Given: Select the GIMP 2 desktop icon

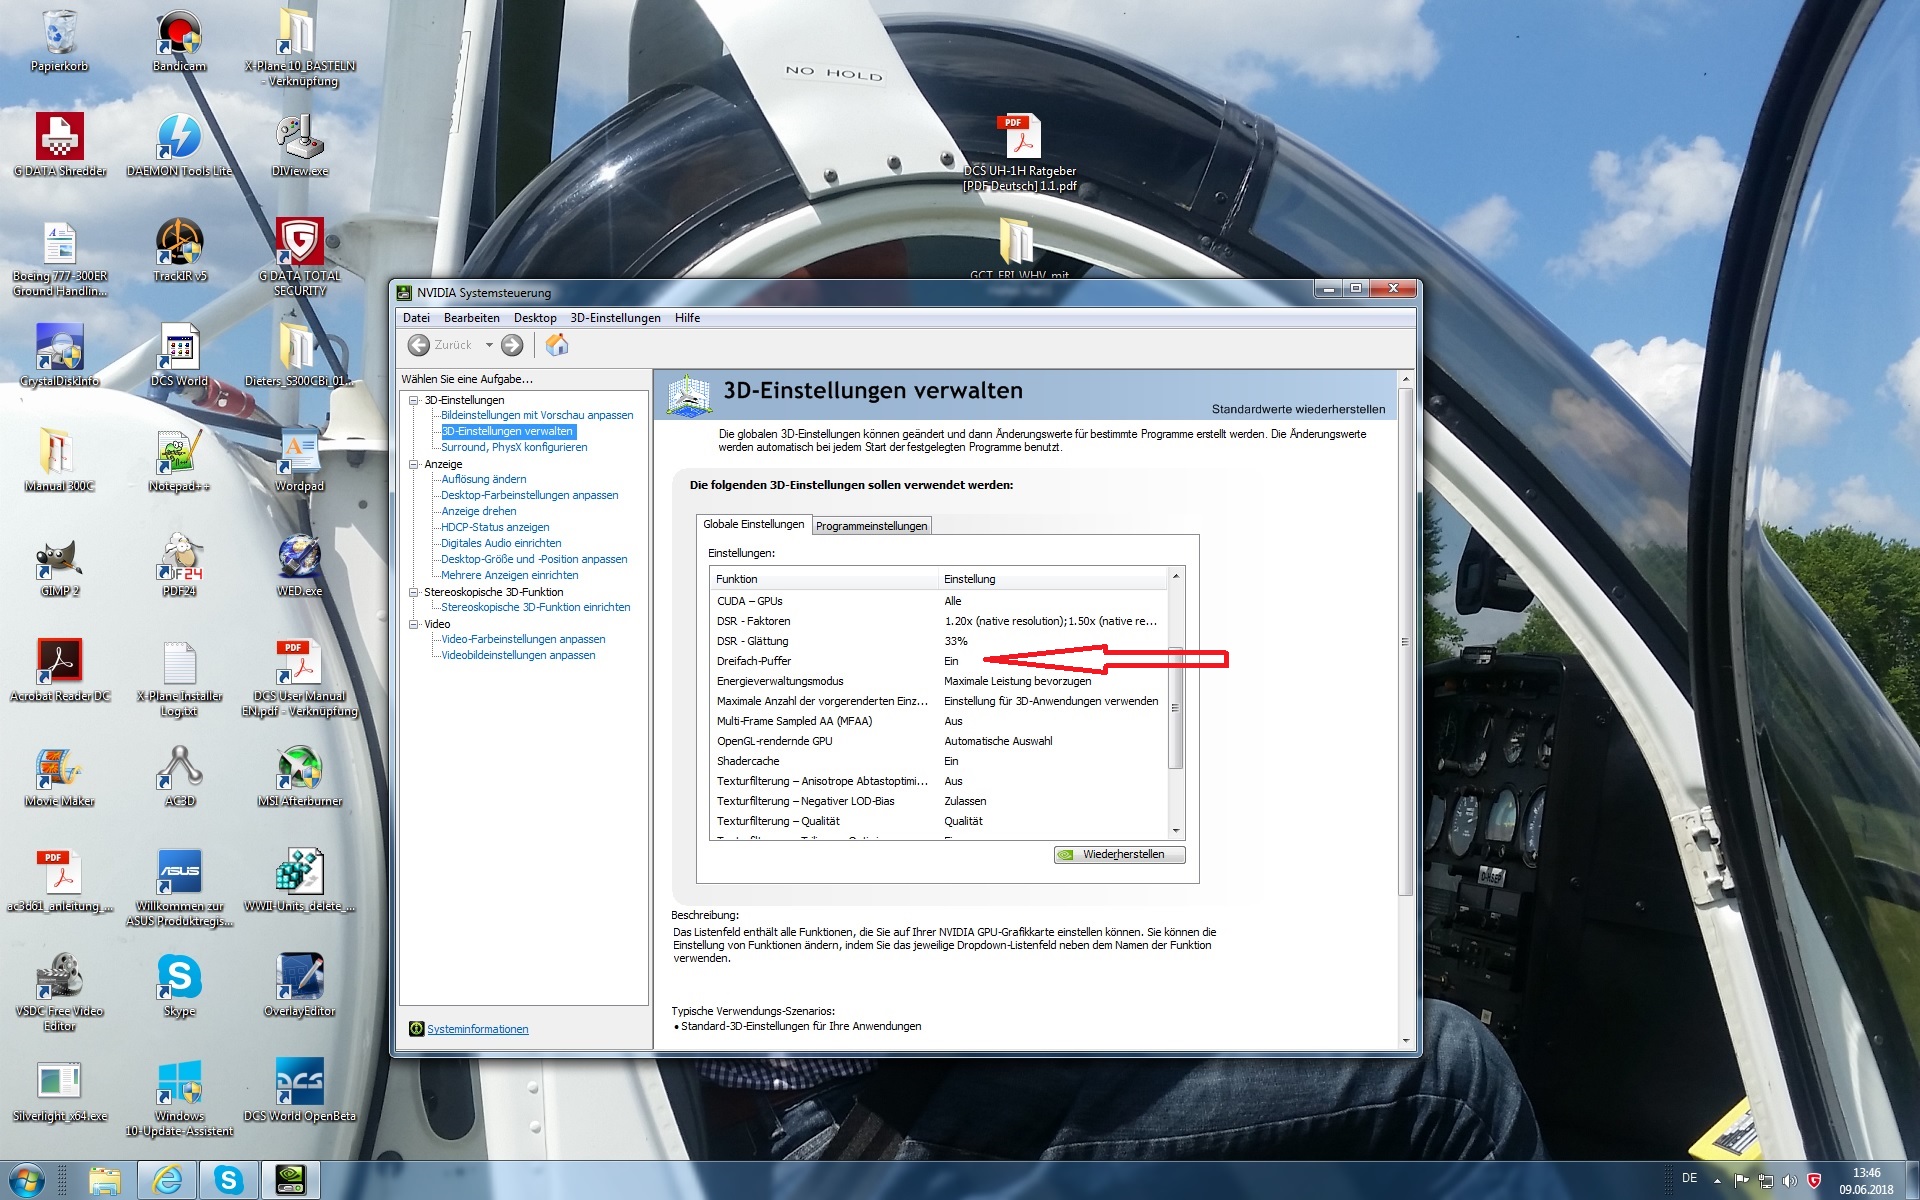Looking at the screenshot, I should 60,565.
